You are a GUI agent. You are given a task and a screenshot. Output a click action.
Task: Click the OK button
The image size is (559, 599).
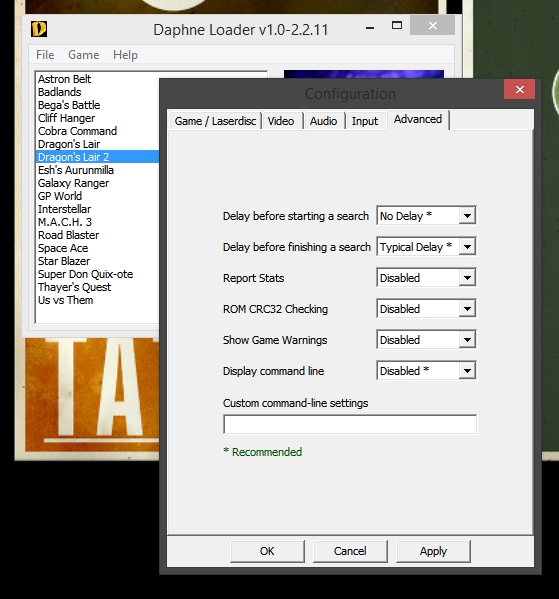tap(267, 551)
